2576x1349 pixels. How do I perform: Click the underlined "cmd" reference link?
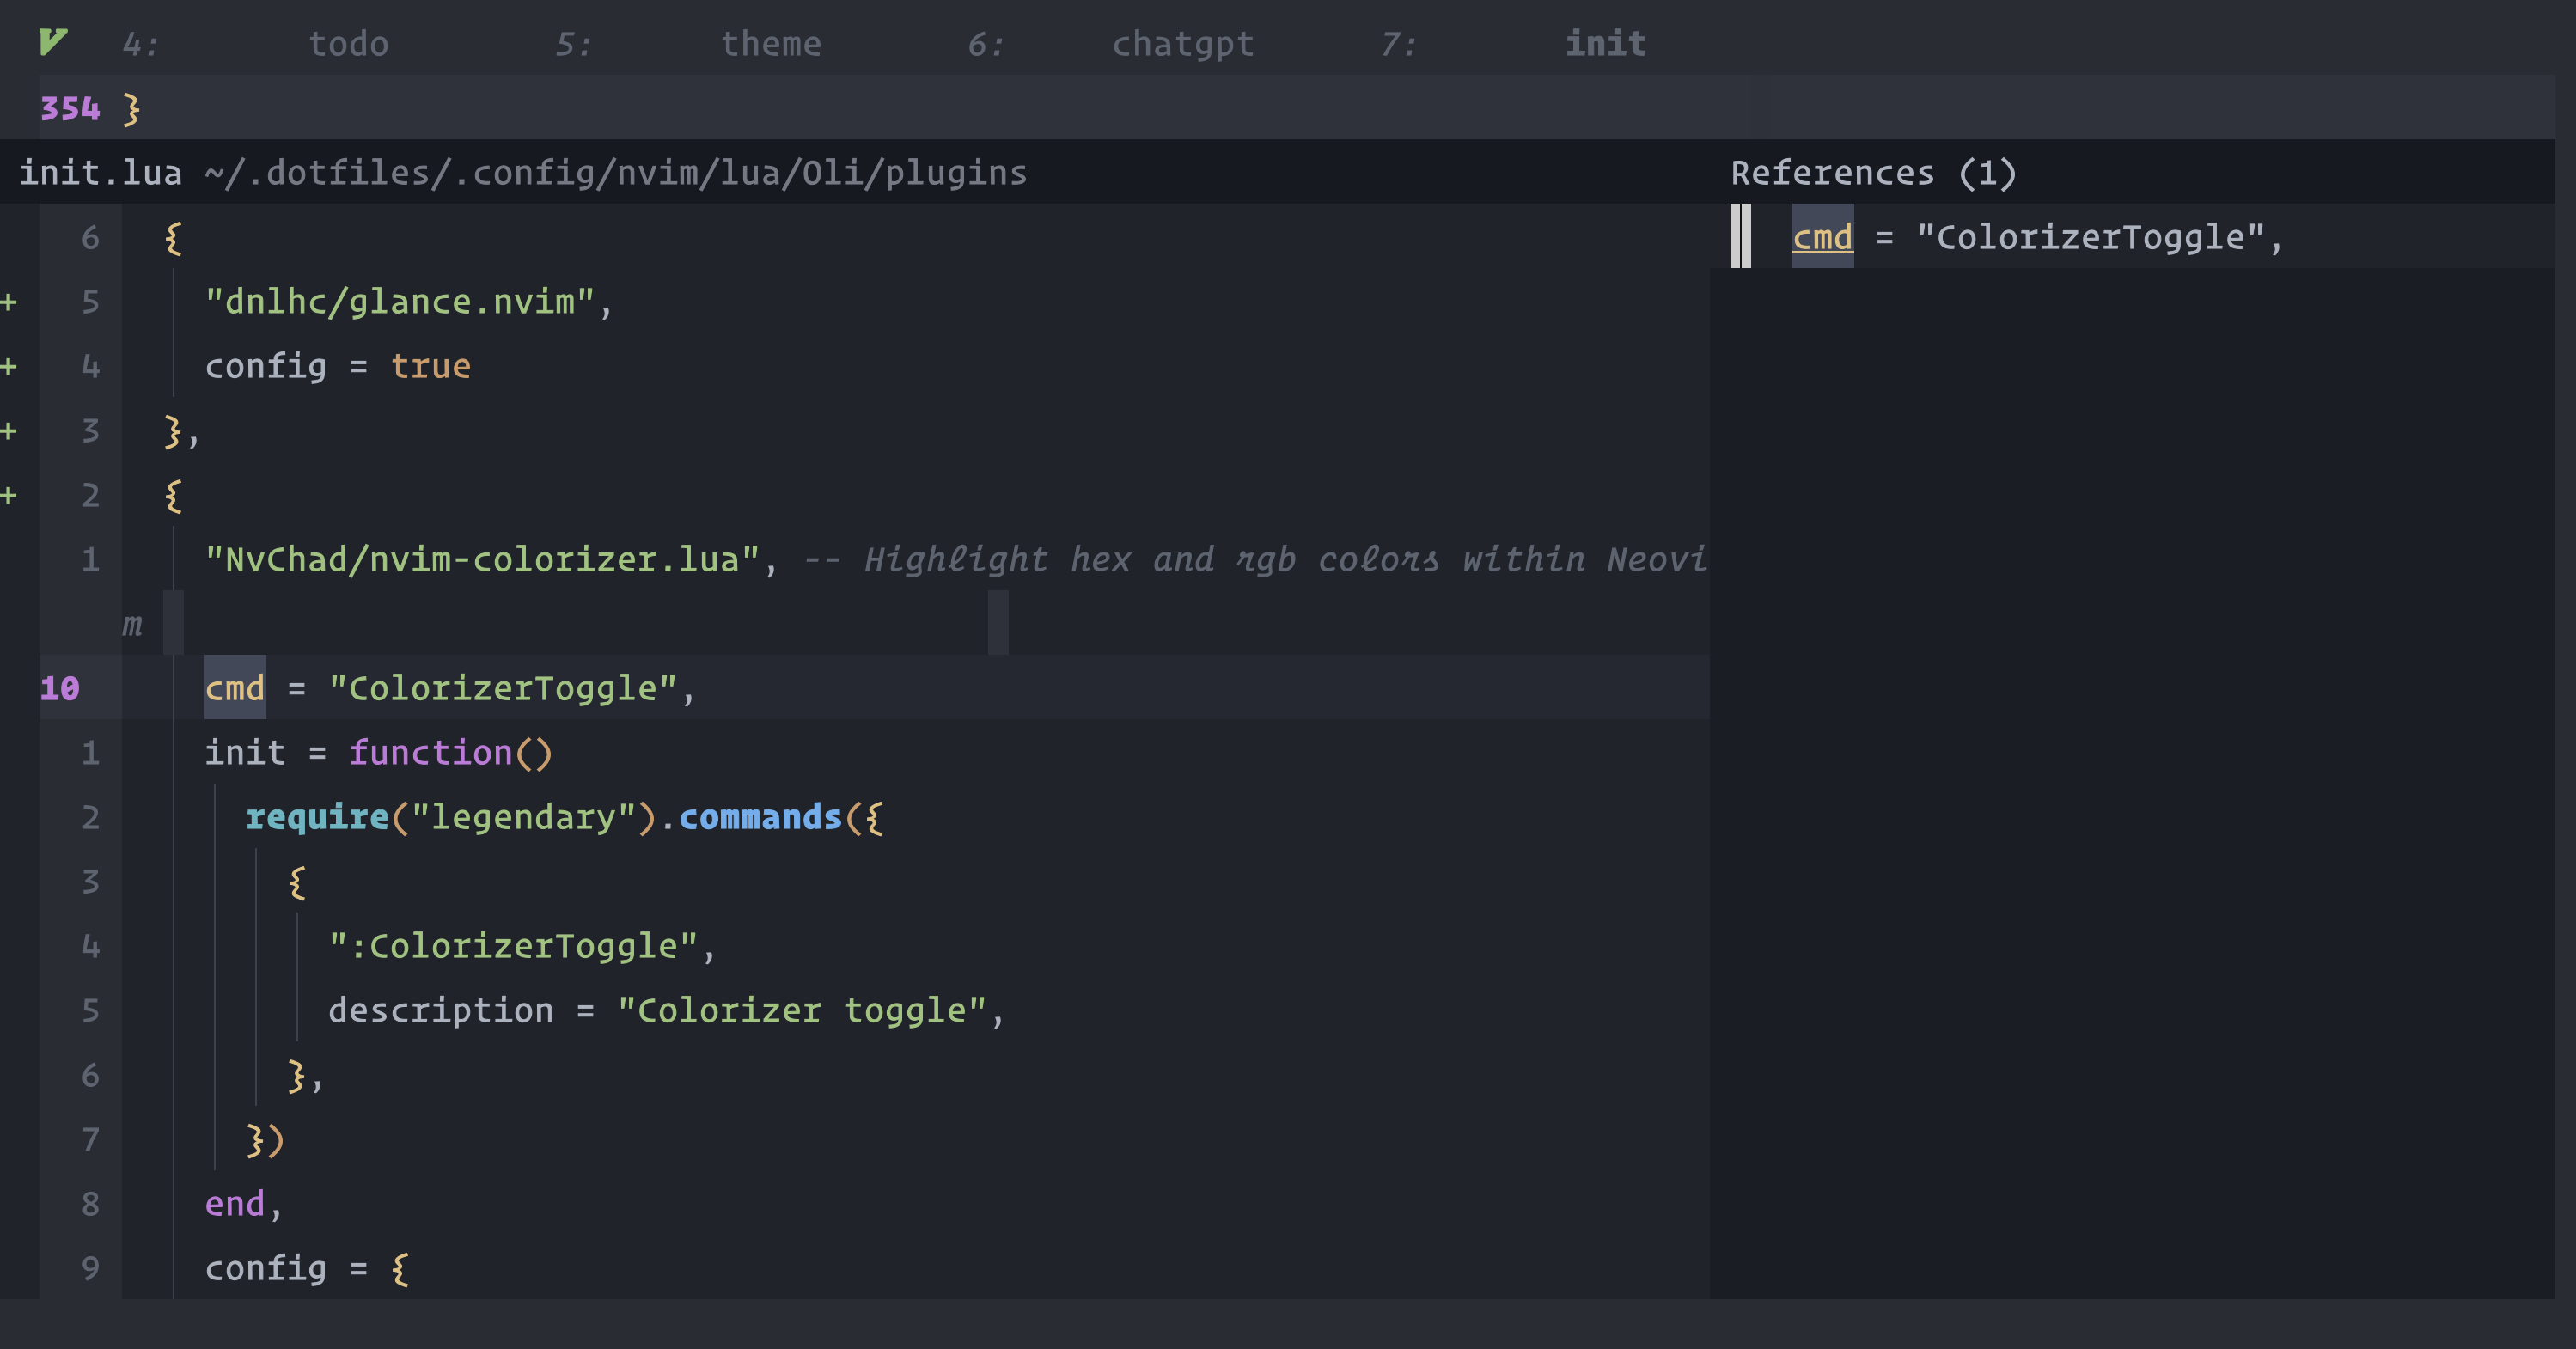[1822, 238]
